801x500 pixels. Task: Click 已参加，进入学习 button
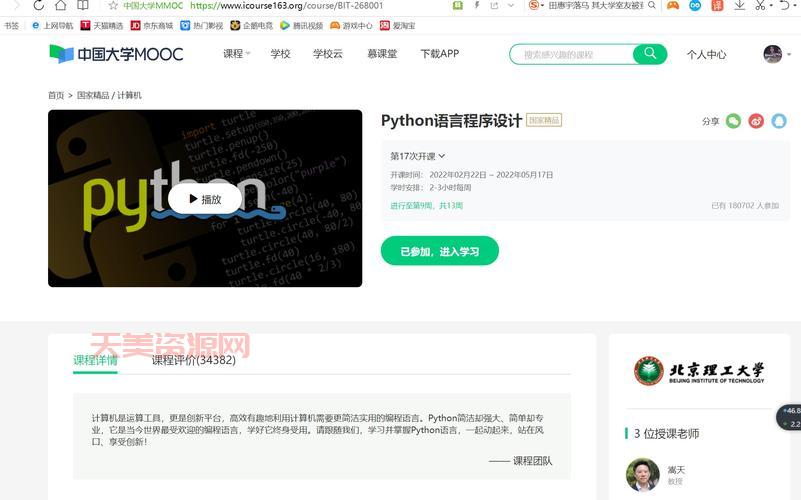[440, 251]
